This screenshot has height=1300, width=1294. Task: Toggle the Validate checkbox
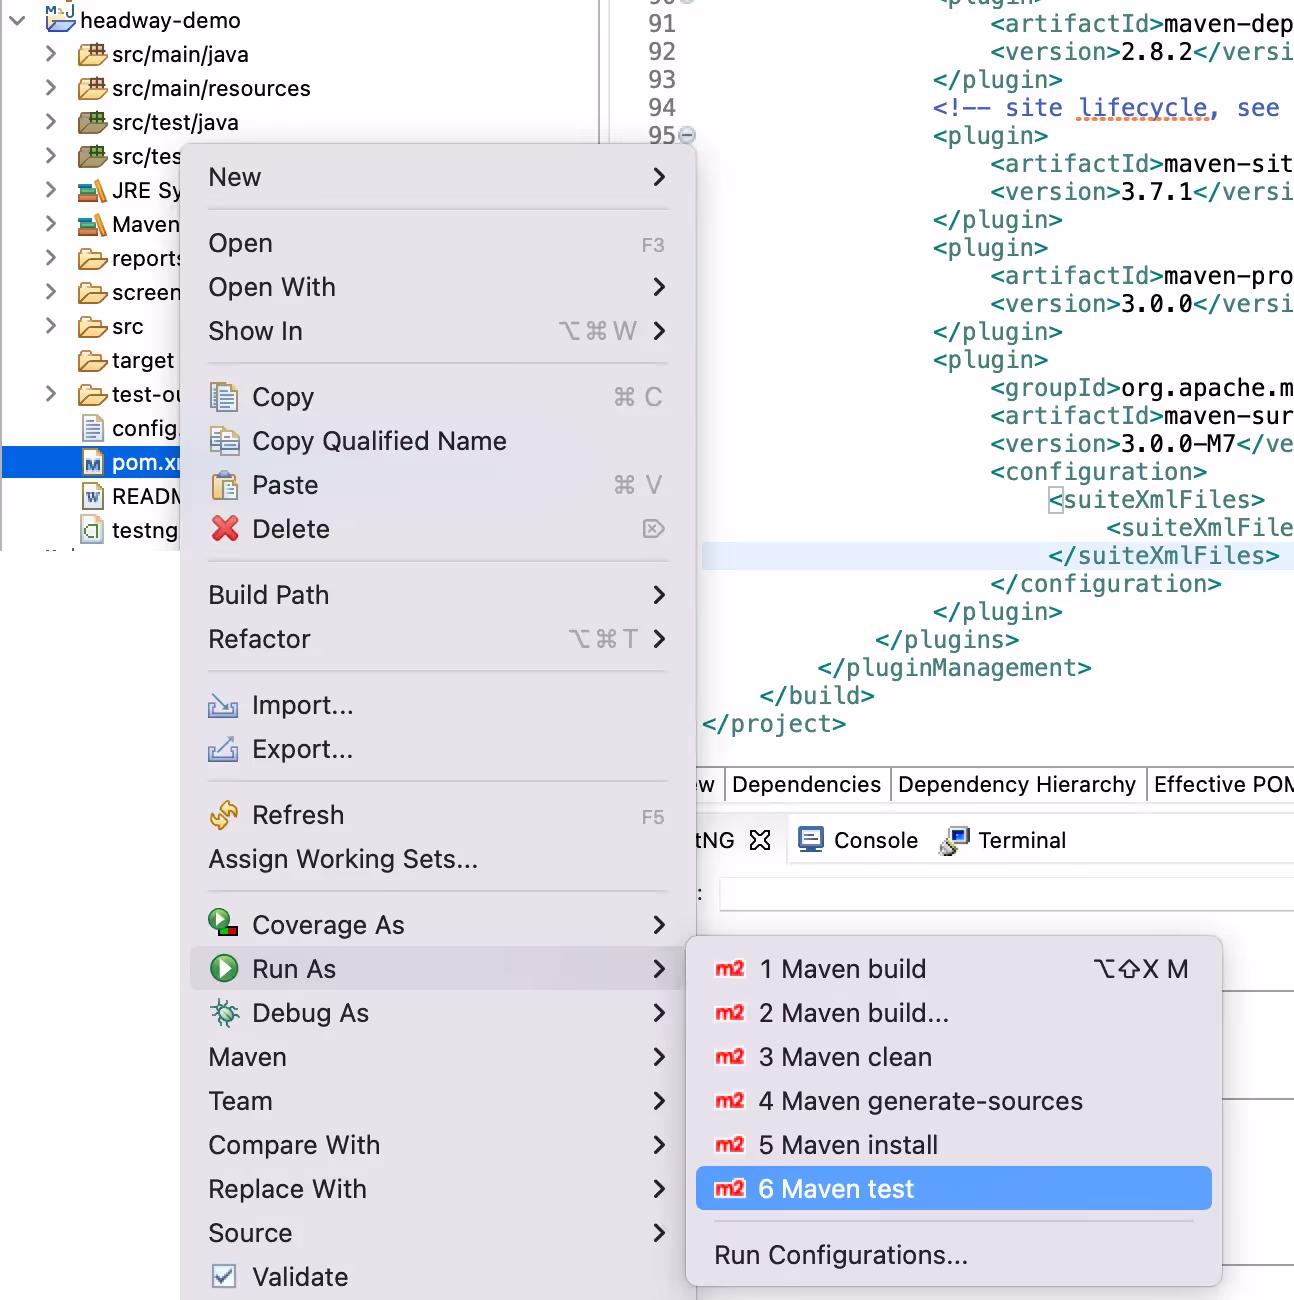click(x=224, y=1276)
